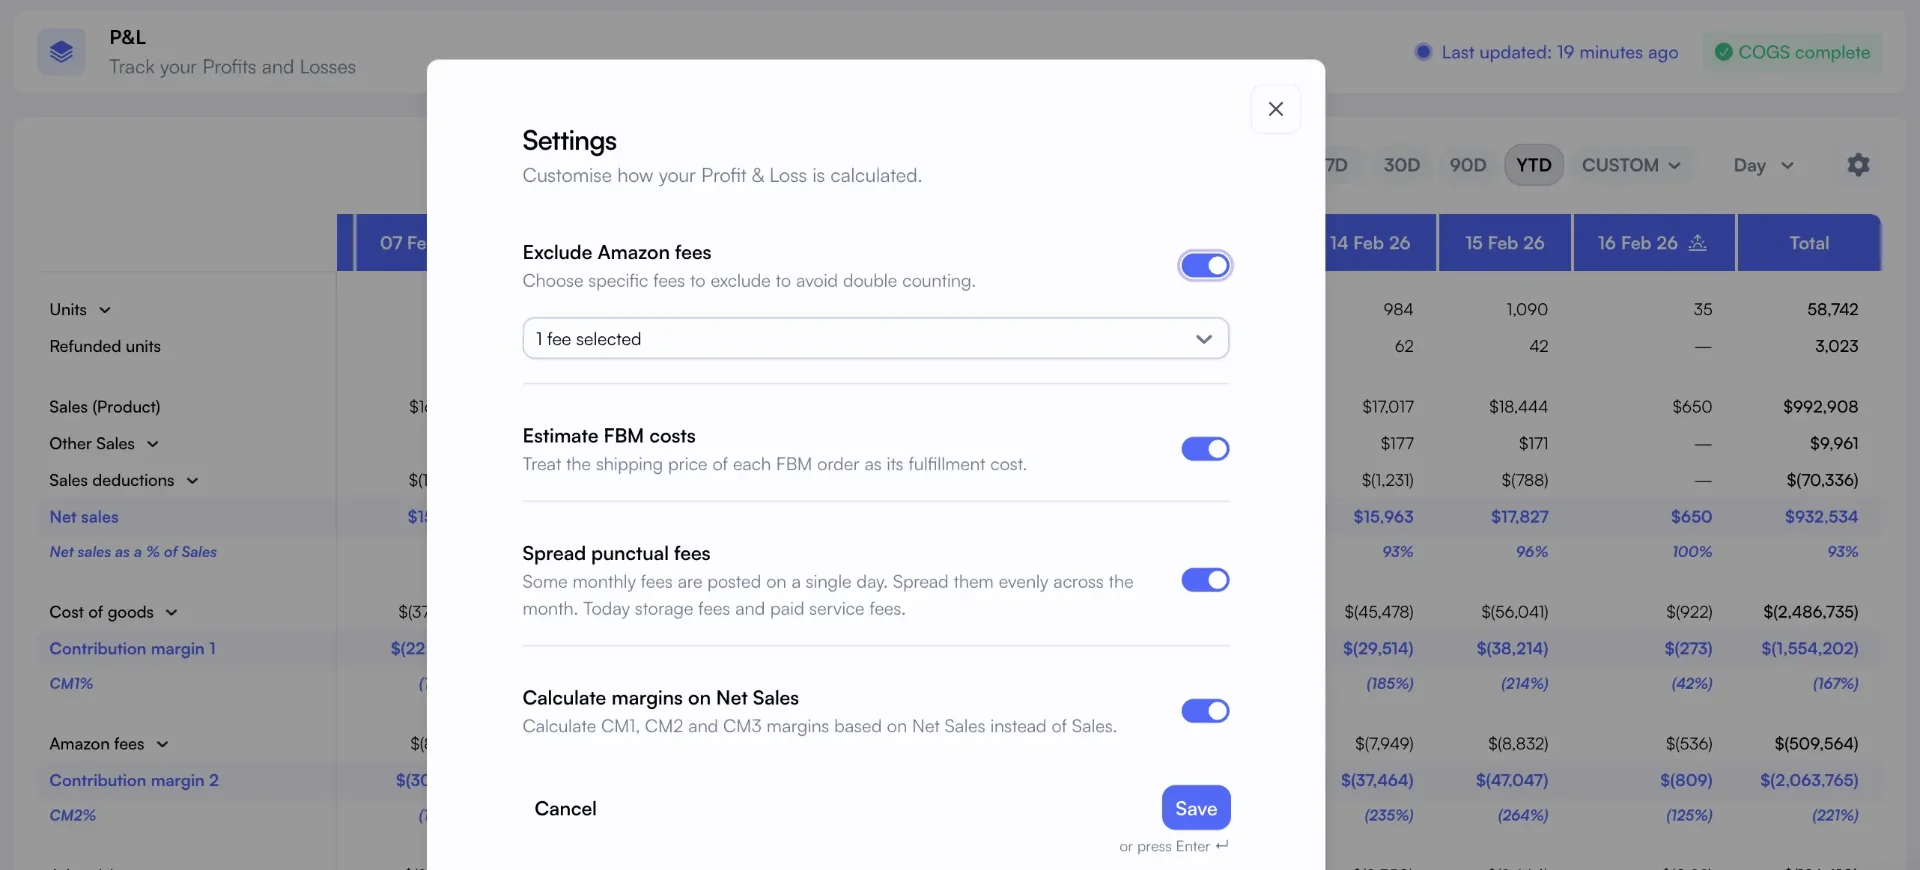Expand the Sales deductions row
The height and width of the screenshot is (870, 1920).
pyautogui.click(x=192, y=481)
